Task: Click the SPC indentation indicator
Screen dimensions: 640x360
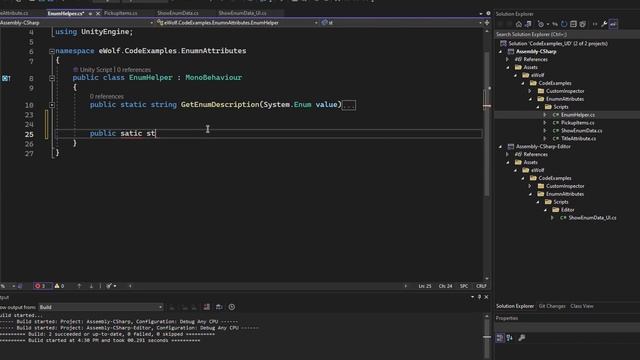Action: click(464, 286)
